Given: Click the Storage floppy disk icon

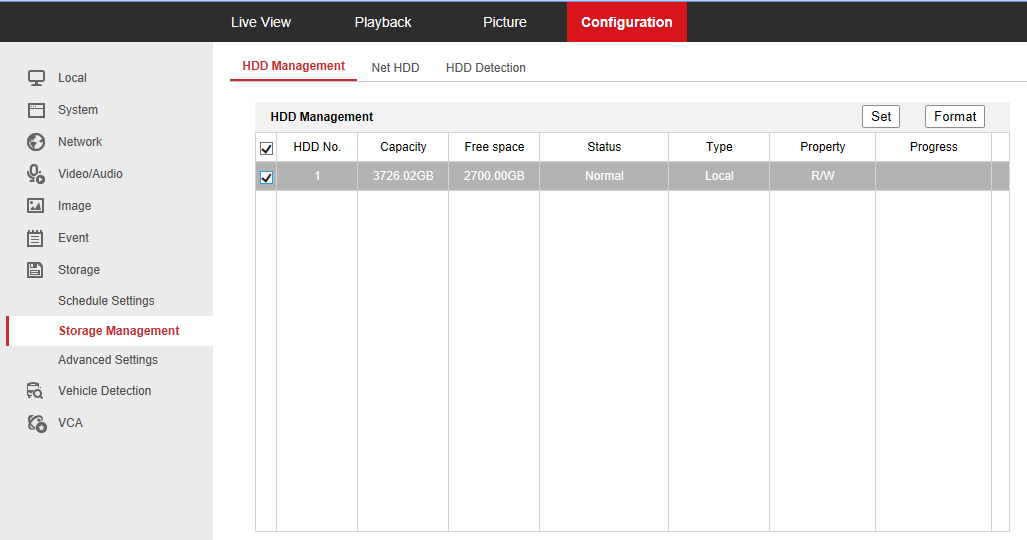Looking at the screenshot, I should [36, 270].
